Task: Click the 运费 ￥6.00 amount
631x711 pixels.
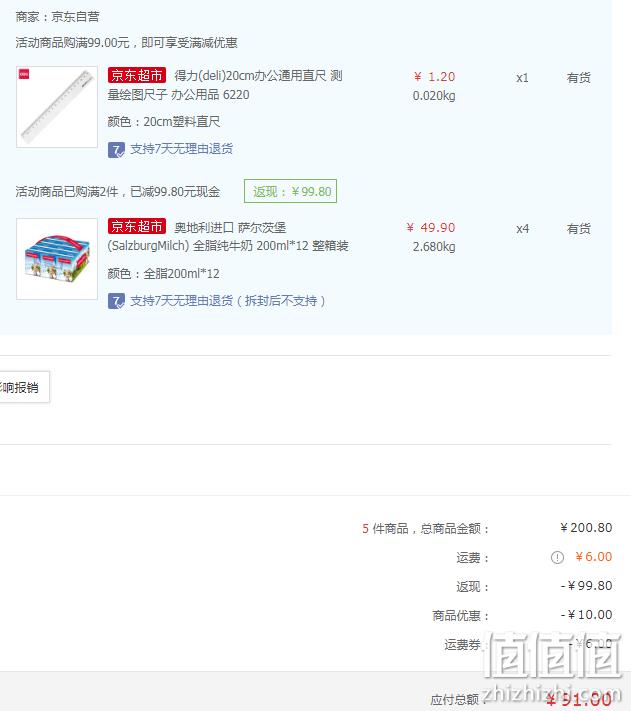Action: [593, 557]
